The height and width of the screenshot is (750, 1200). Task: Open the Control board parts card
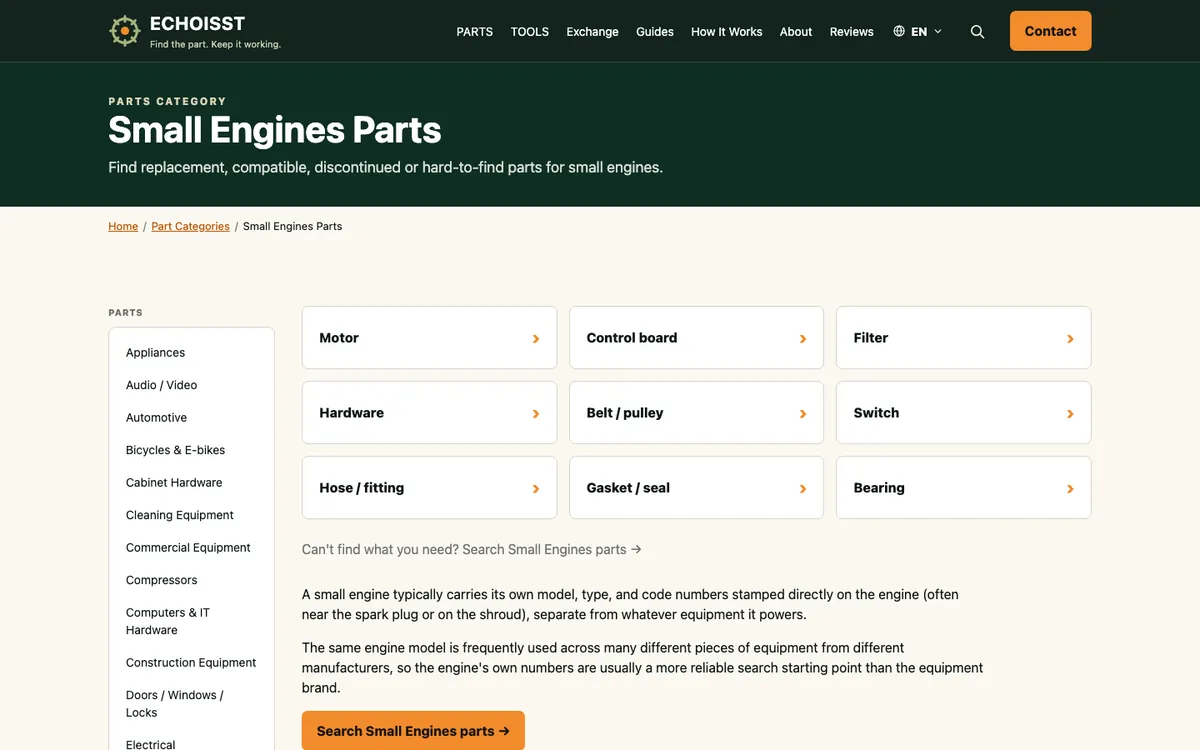click(x=696, y=338)
